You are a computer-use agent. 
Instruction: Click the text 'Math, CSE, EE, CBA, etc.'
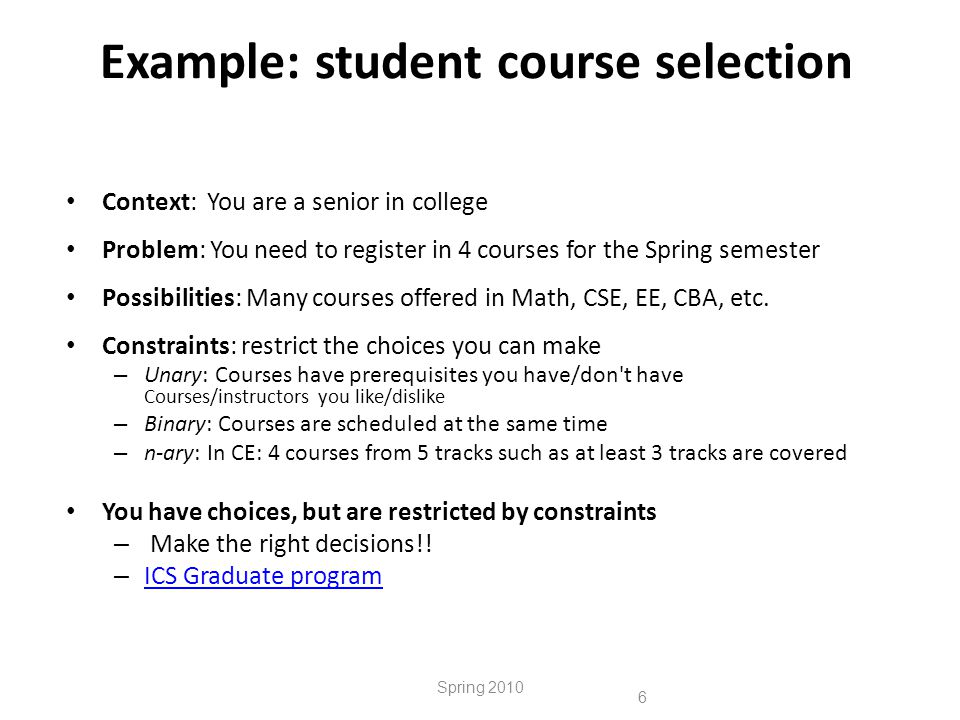[x=640, y=298]
